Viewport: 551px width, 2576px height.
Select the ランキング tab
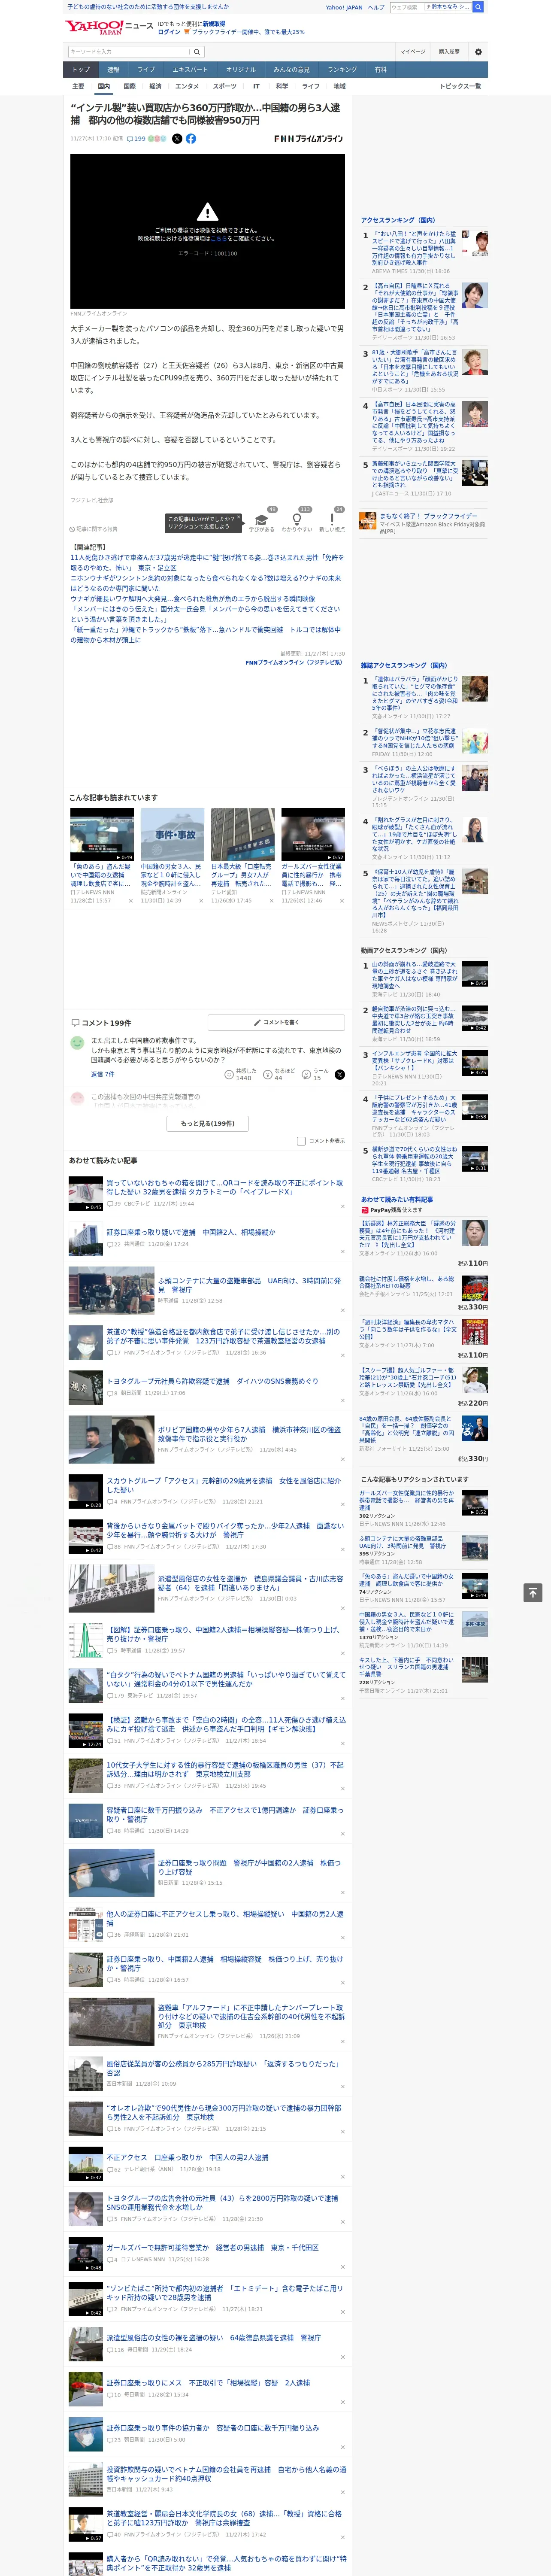(342, 70)
